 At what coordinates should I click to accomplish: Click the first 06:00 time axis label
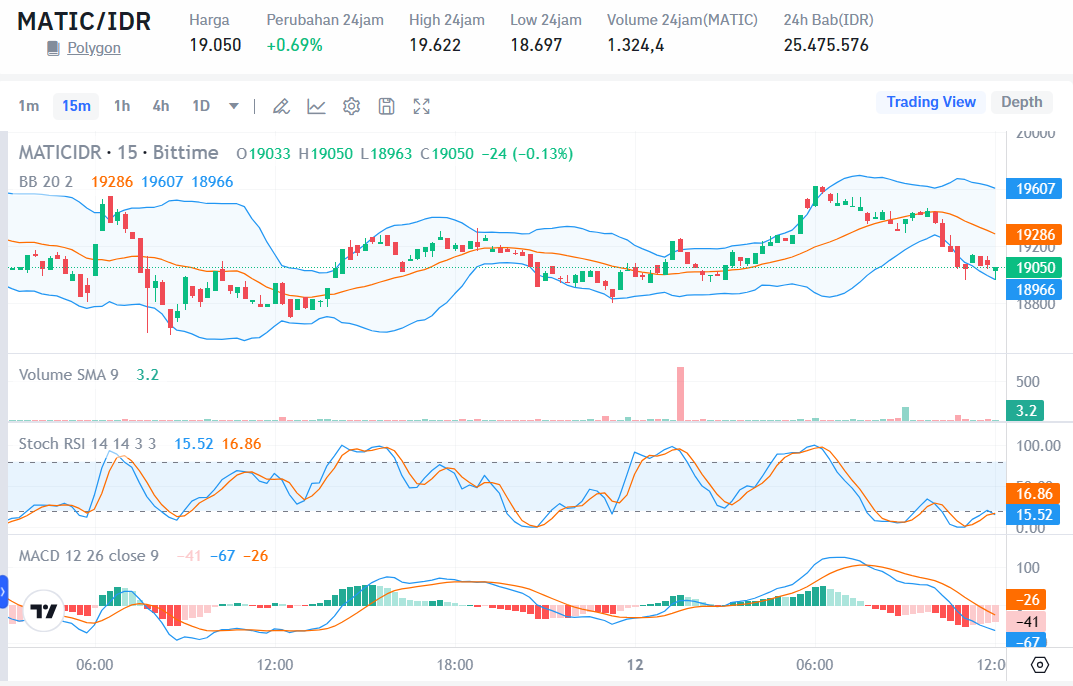click(94, 665)
